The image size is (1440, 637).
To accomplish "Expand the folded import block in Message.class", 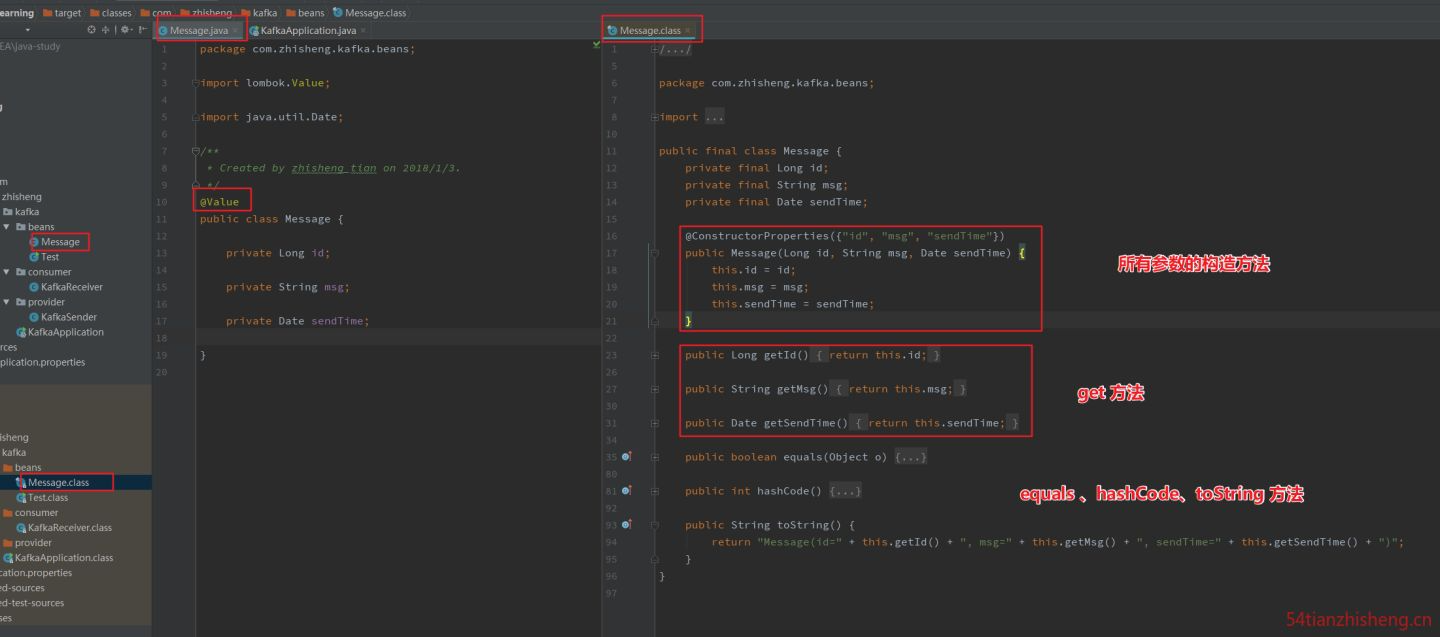I will tap(714, 117).
